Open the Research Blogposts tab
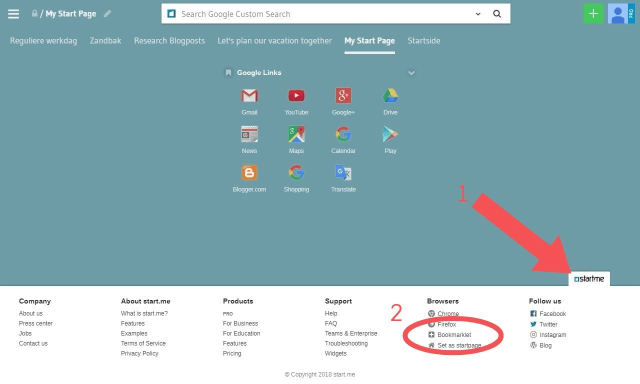 (x=169, y=41)
